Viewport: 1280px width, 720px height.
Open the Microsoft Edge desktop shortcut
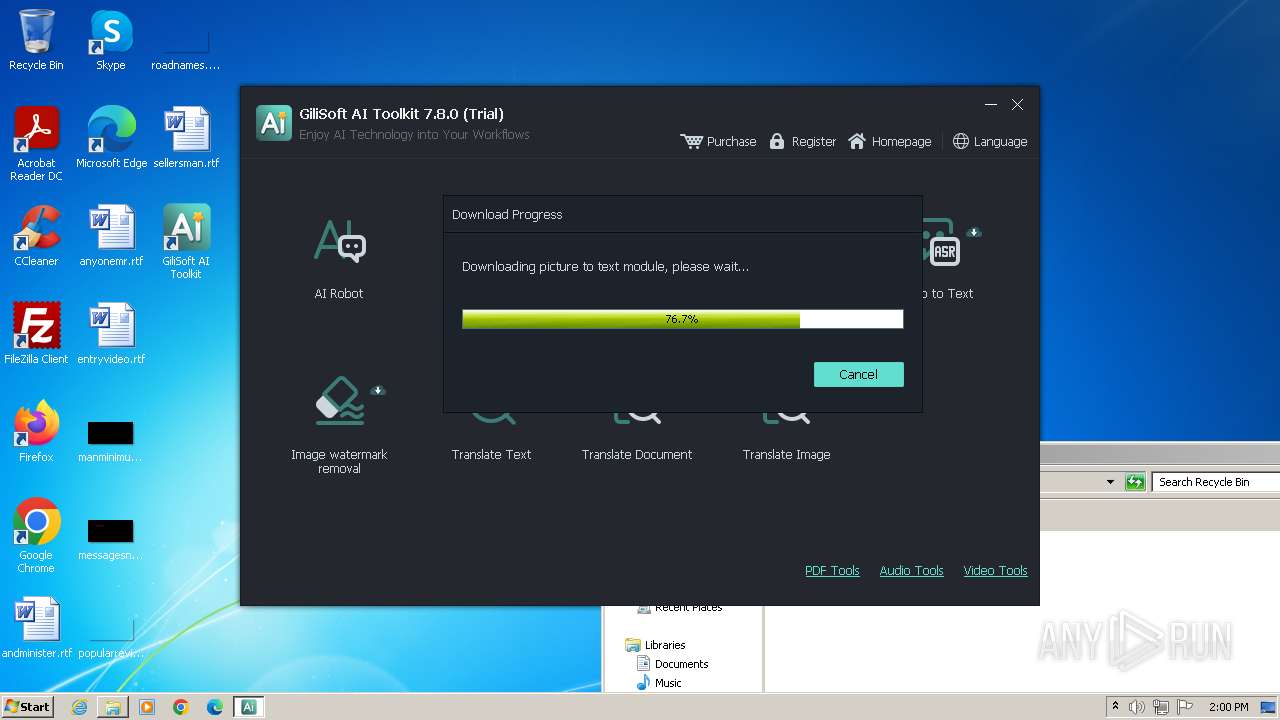click(x=111, y=137)
